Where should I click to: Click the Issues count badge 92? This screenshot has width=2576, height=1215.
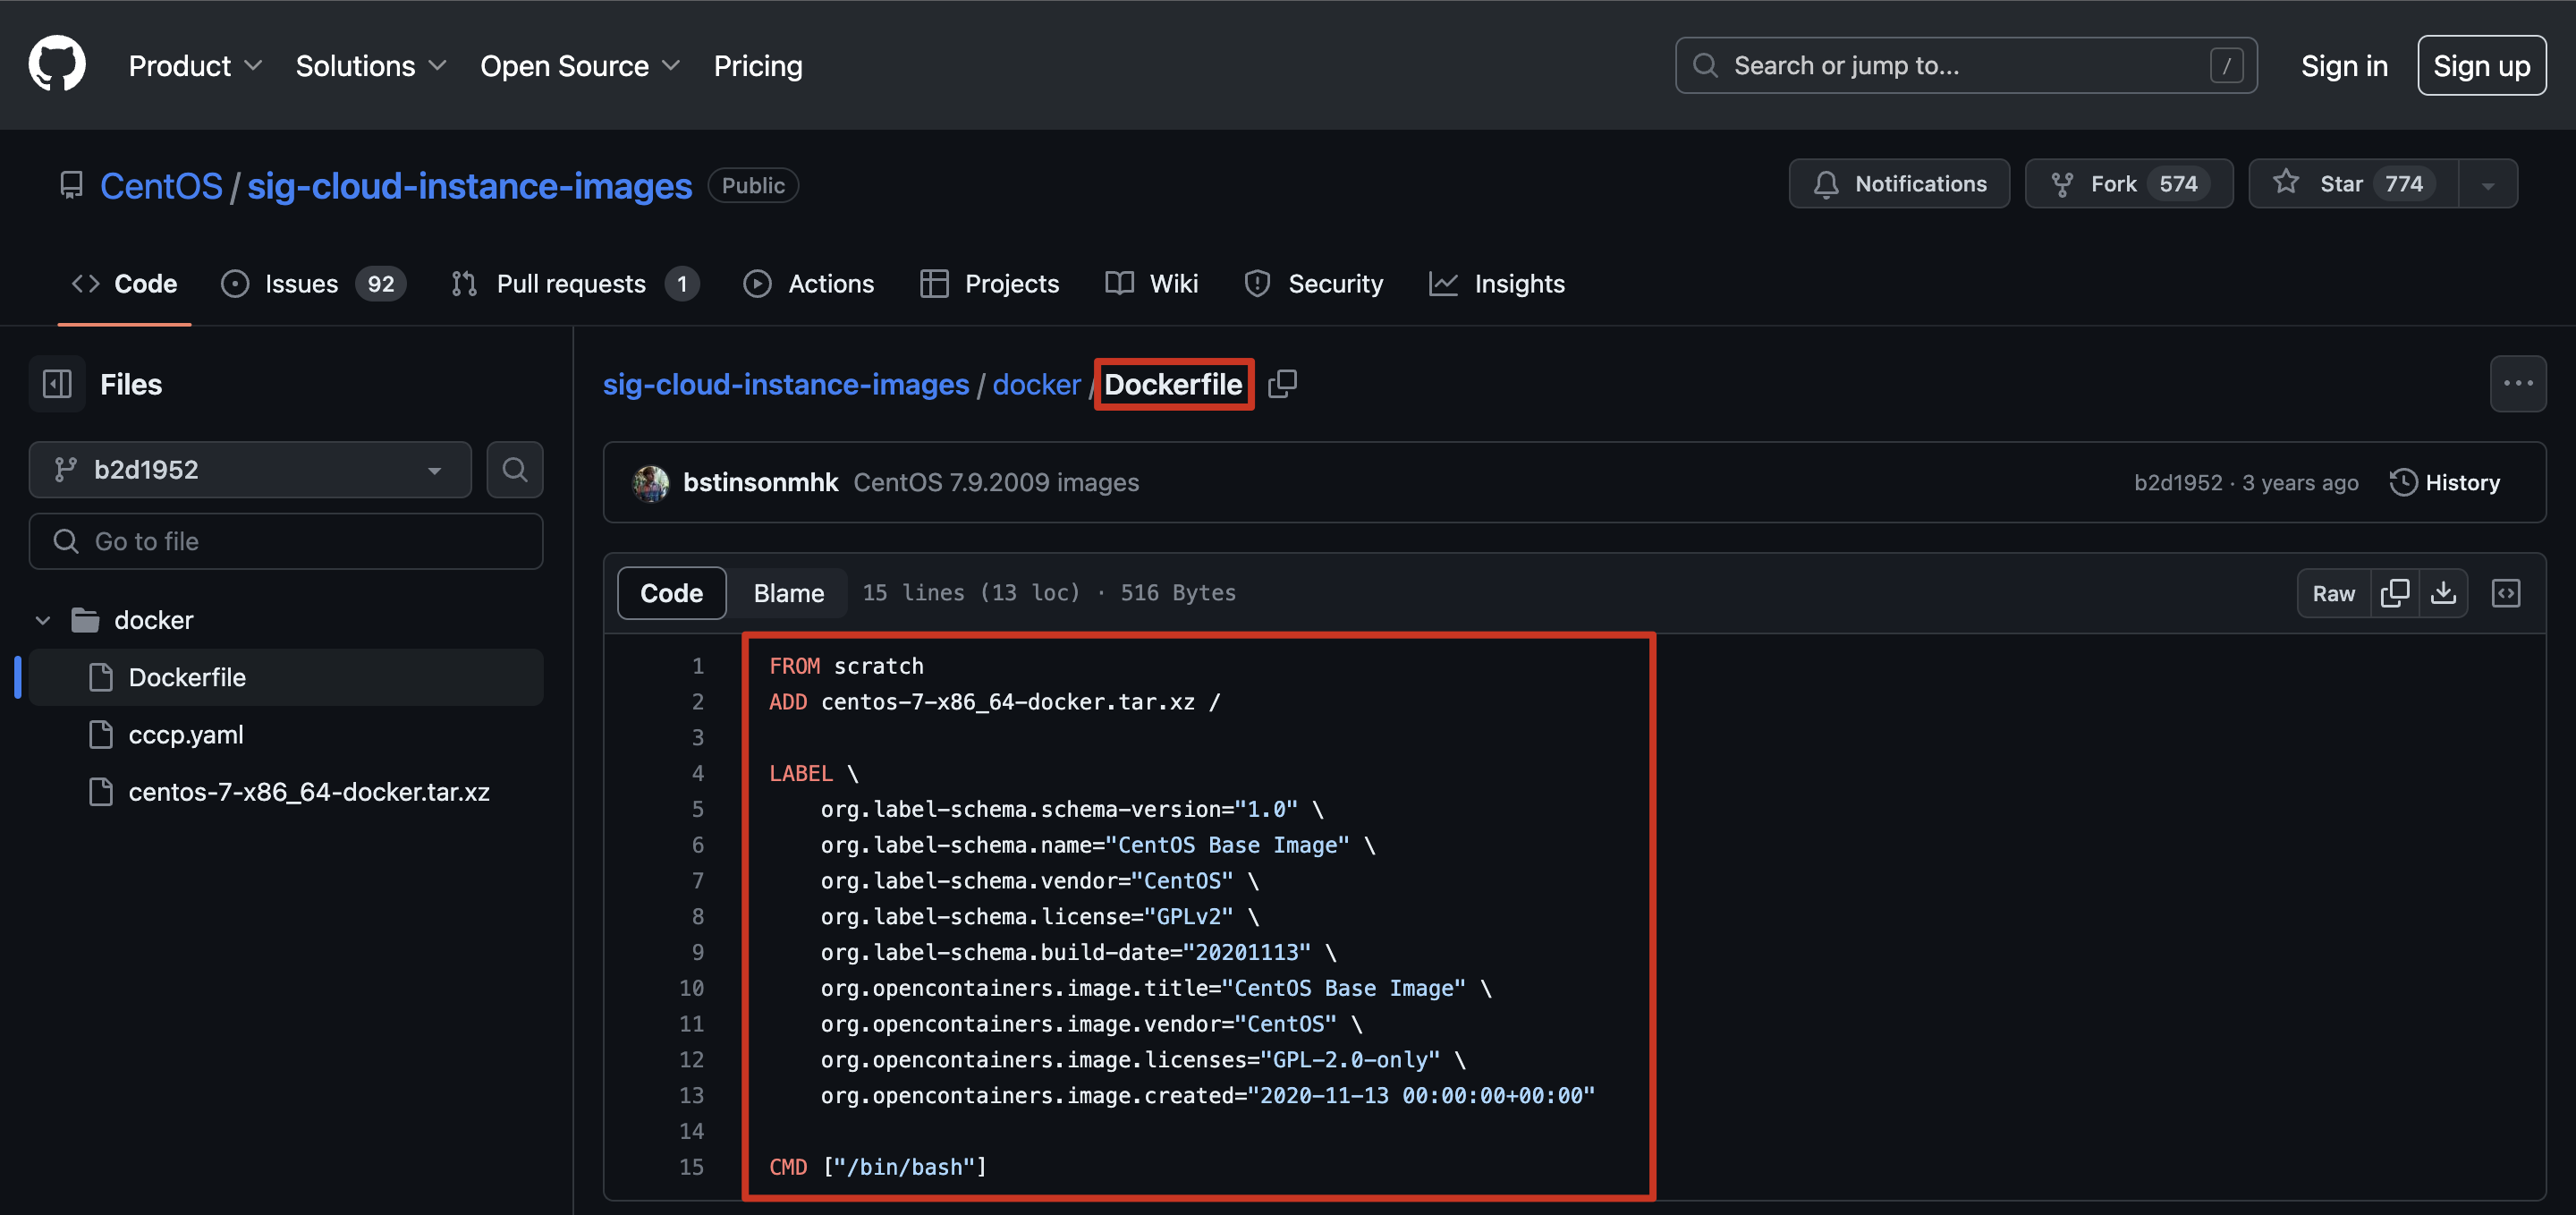pyautogui.click(x=381, y=284)
